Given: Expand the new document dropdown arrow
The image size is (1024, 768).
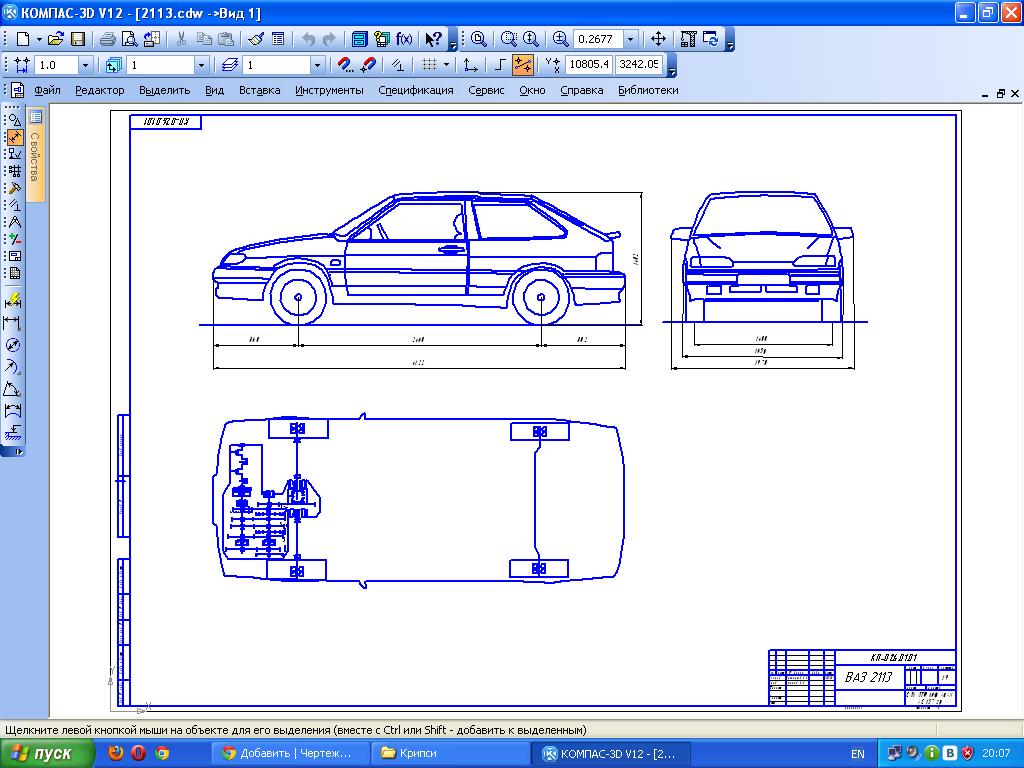Looking at the screenshot, I should point(39,39).
